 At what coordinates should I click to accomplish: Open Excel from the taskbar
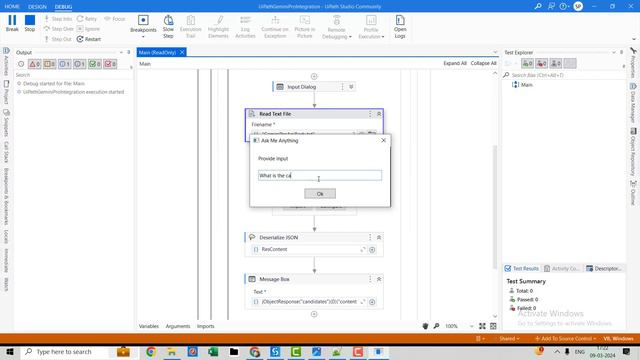[x=213, y=352]
